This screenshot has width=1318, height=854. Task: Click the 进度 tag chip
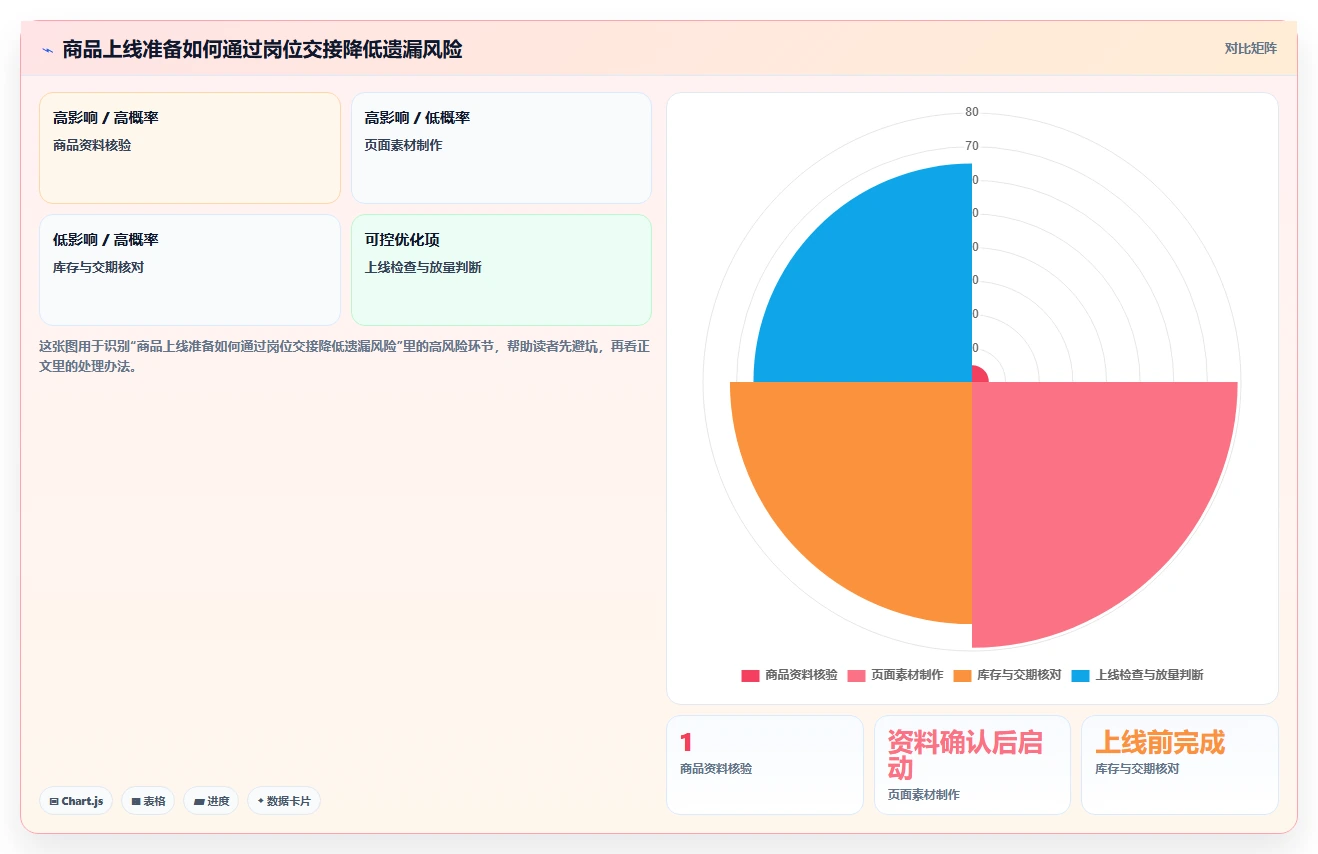point(211,801)
